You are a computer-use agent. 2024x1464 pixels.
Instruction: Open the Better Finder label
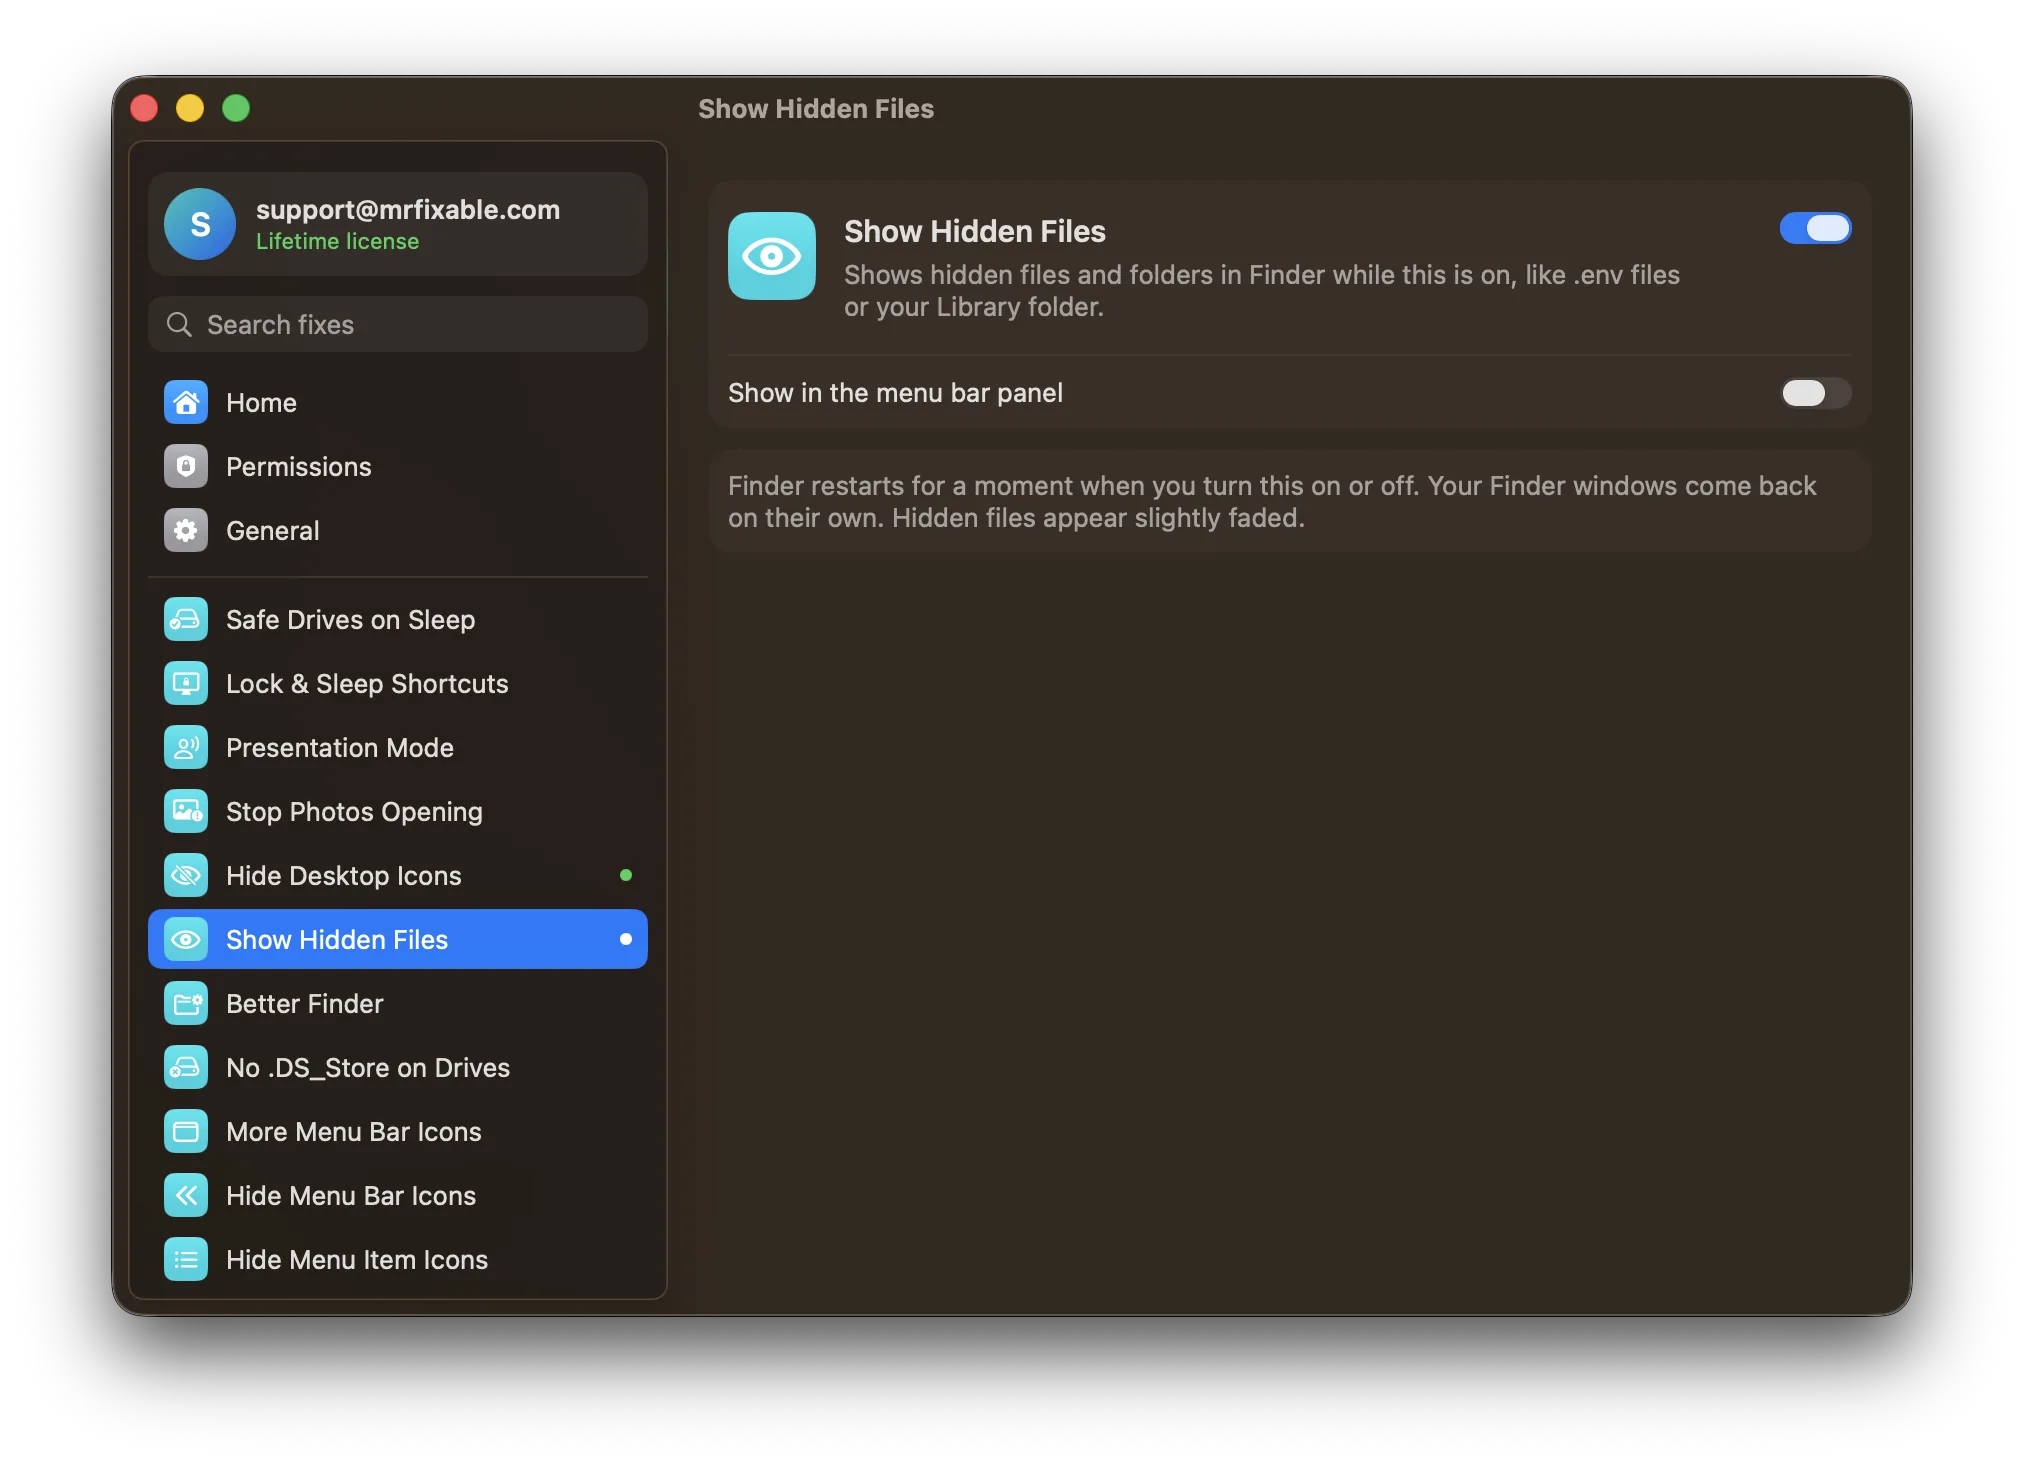(x=304, y=1004)
